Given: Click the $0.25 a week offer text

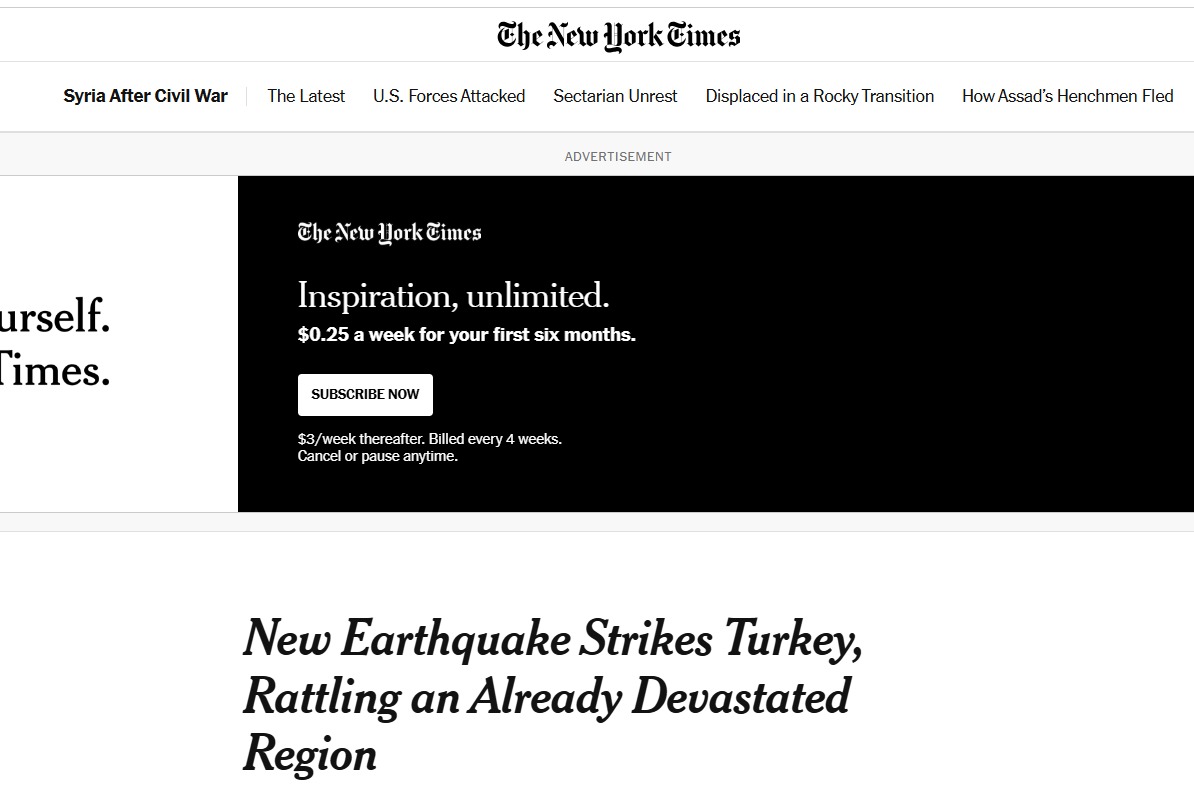Looking at the screenshot, I should (466, 335).
